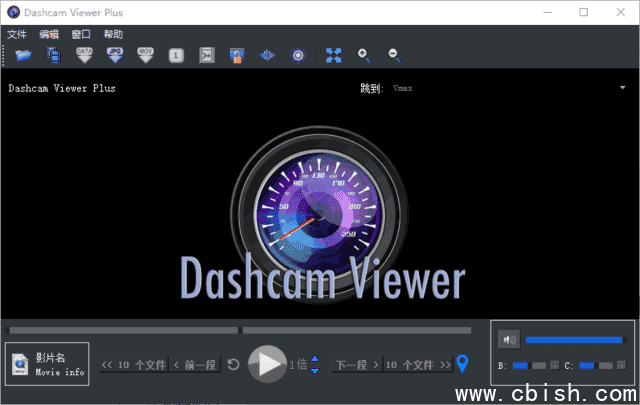Adjust the C contrast slider
Viewport: 640px width, 405px height.
(596, 365)
